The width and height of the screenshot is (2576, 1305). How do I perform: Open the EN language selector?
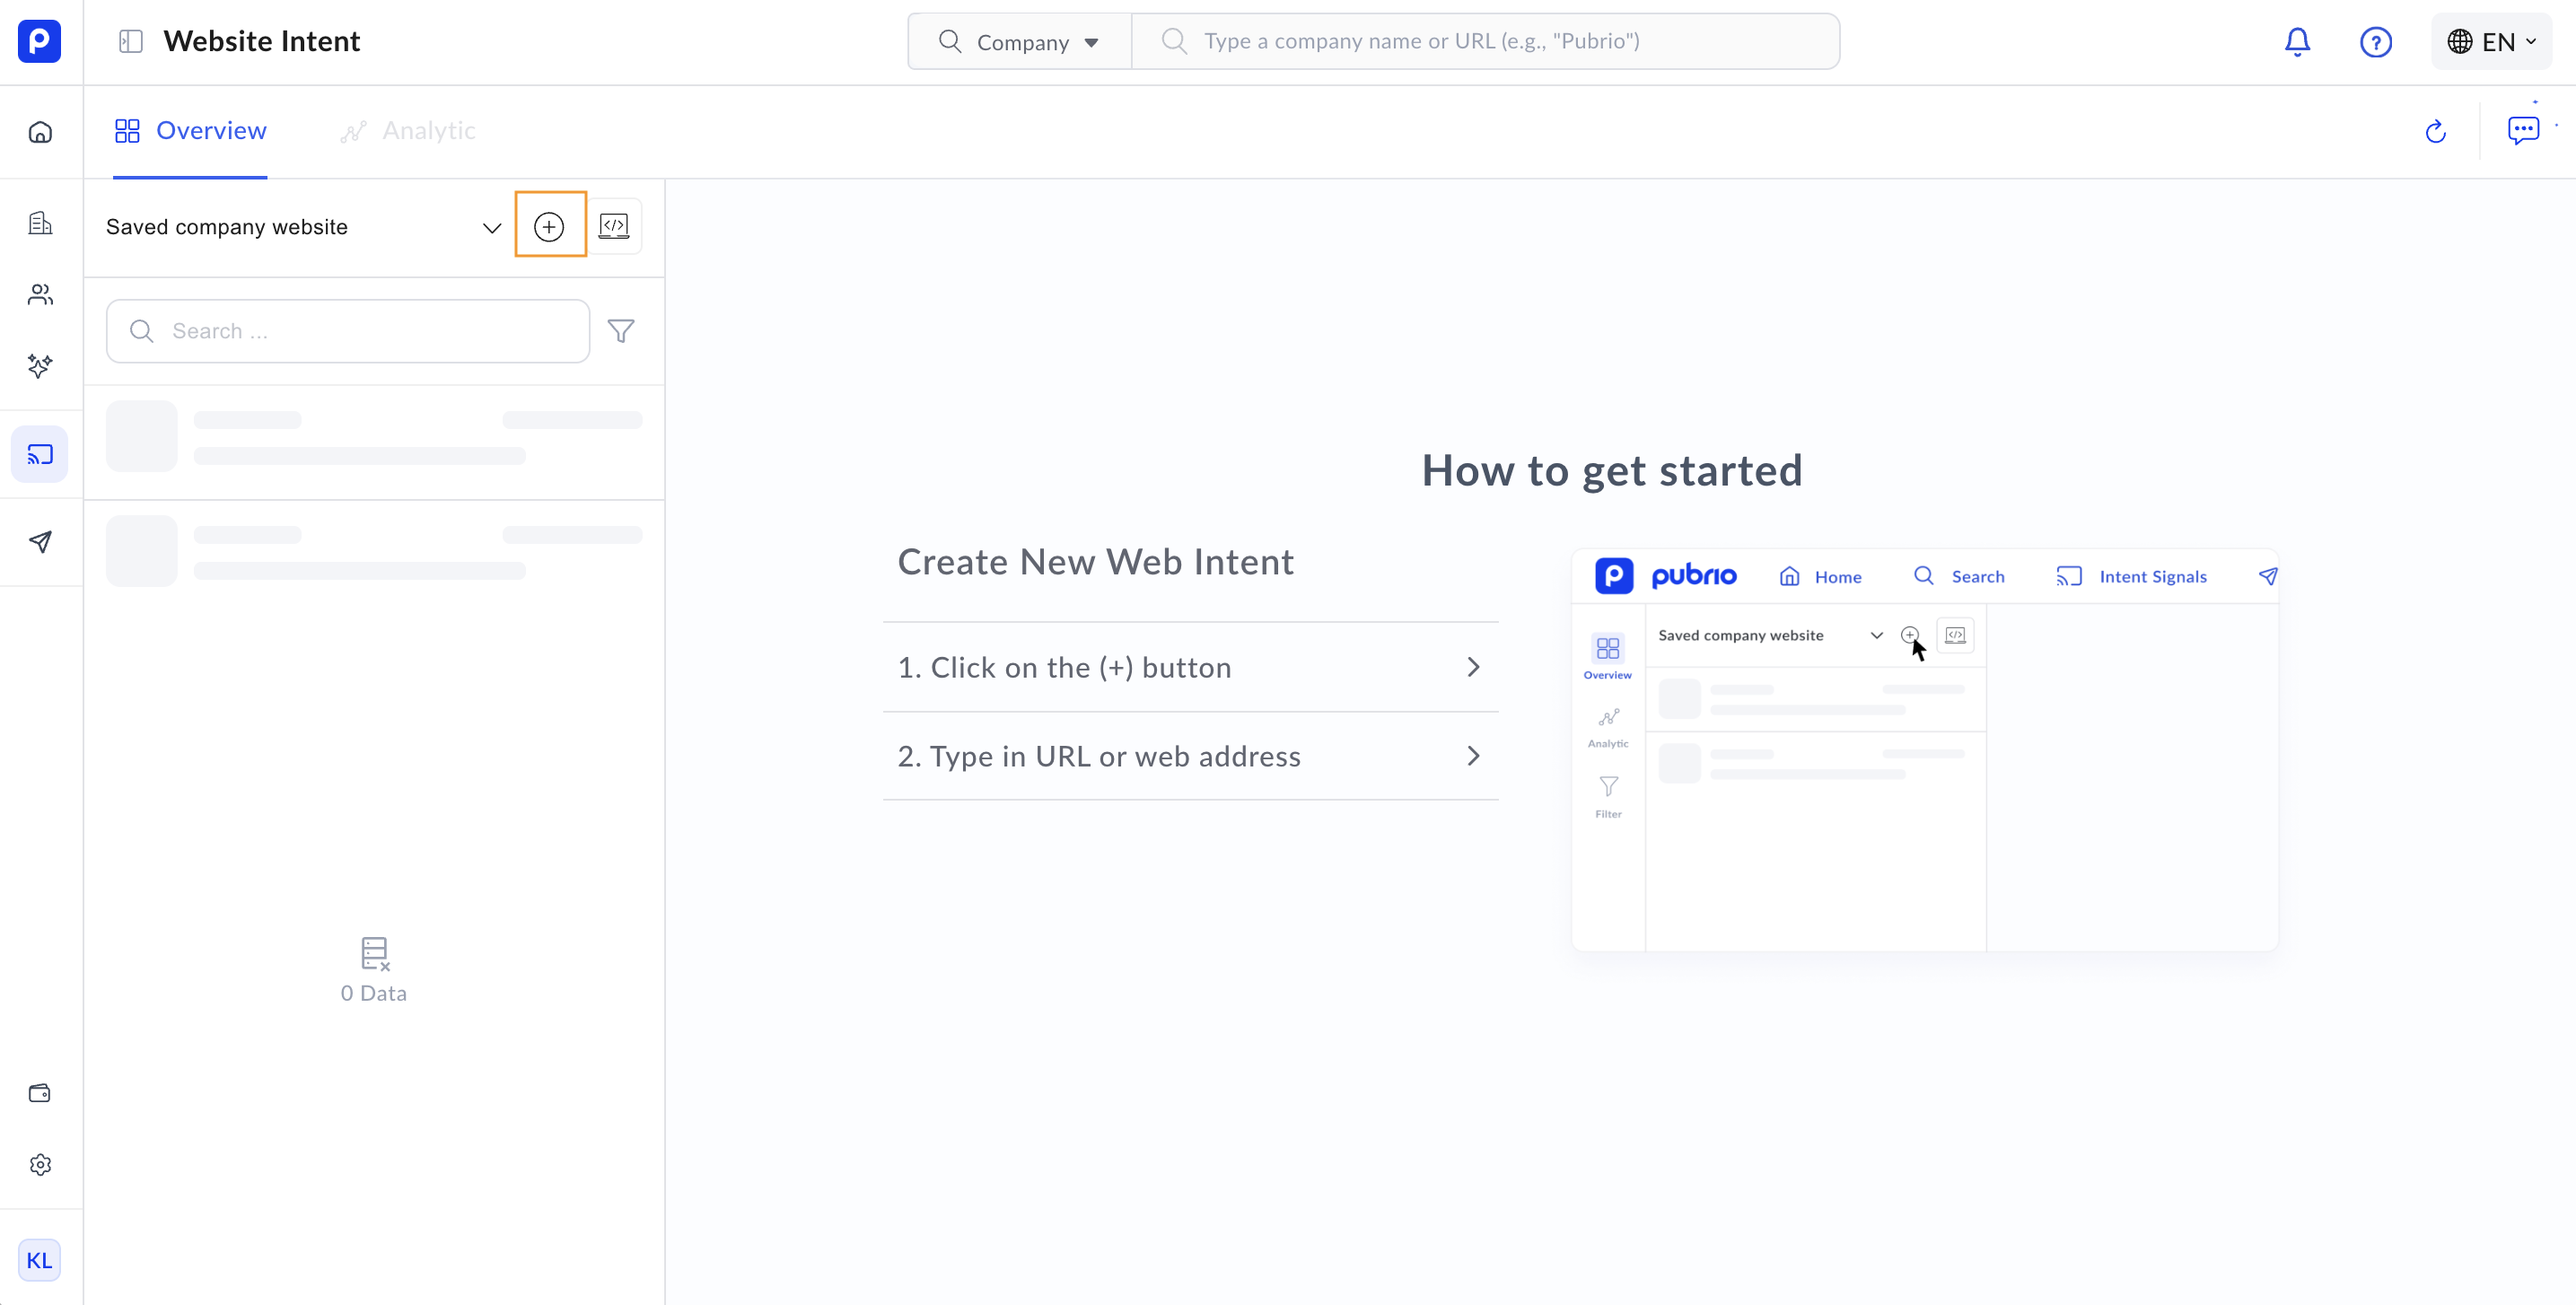(x=2491, y=42)
